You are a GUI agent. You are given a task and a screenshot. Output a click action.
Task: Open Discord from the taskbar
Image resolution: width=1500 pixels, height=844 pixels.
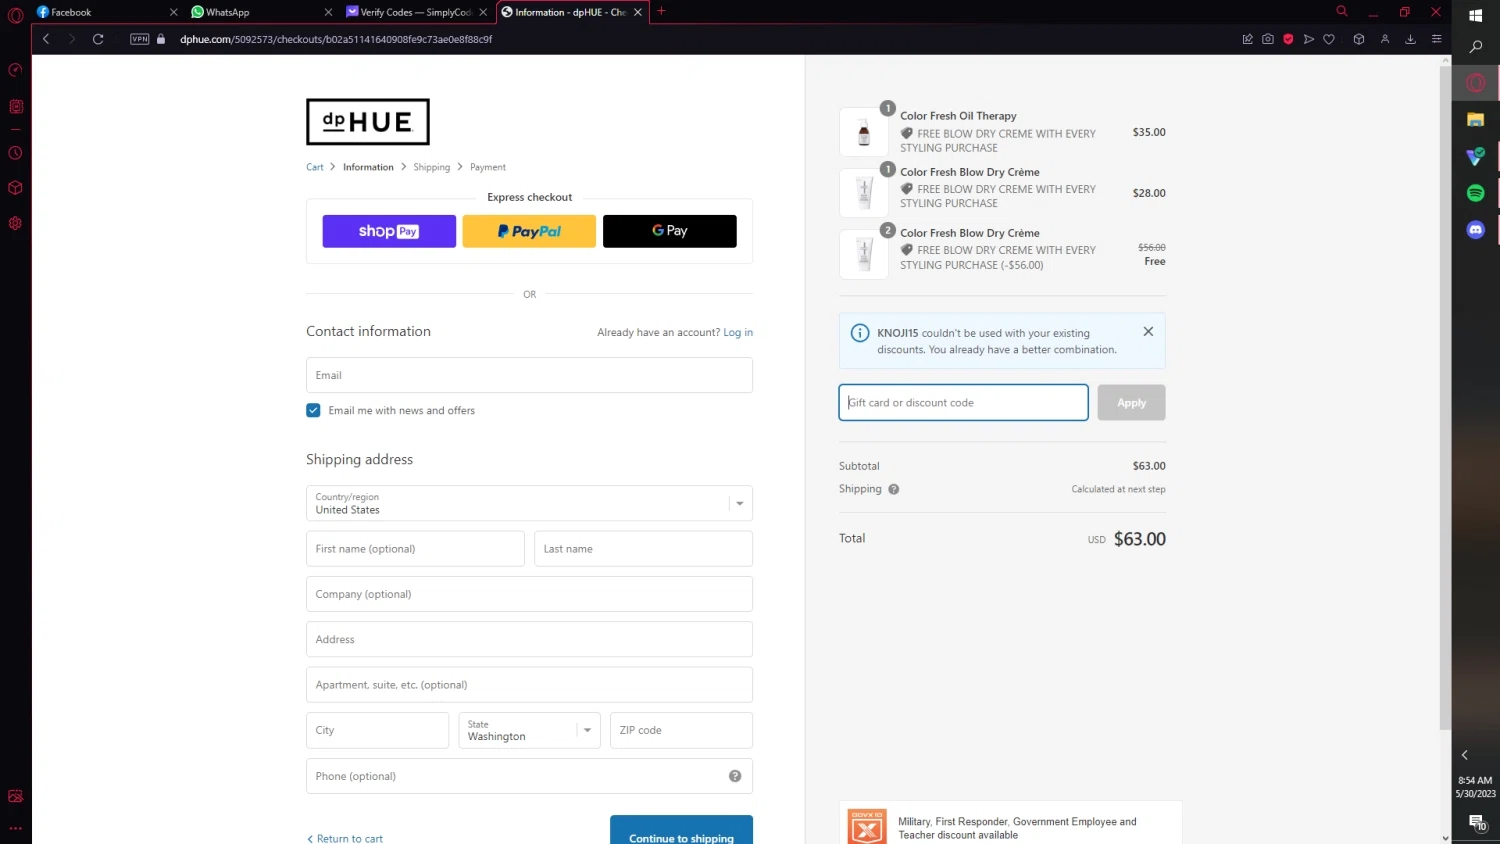(x=1475, y=230)
